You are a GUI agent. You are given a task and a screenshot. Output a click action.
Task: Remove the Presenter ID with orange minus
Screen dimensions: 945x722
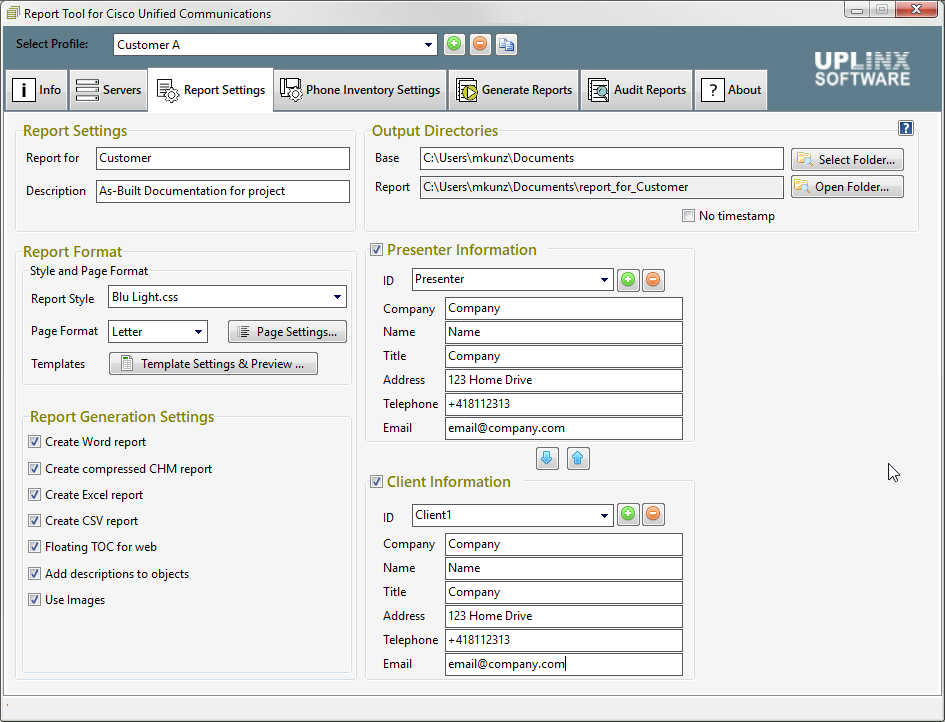(653, 280)
